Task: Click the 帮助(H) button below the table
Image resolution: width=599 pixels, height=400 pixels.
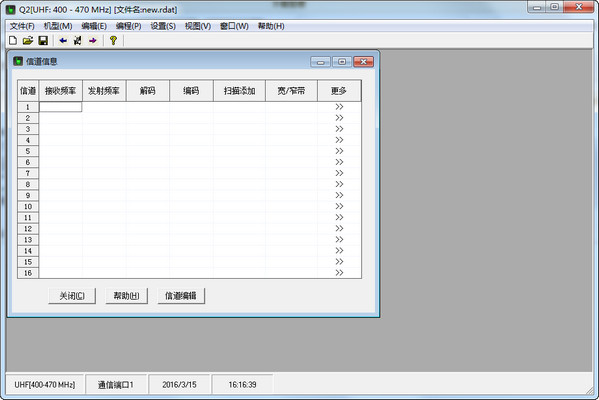Action: [x=126, y=296]
